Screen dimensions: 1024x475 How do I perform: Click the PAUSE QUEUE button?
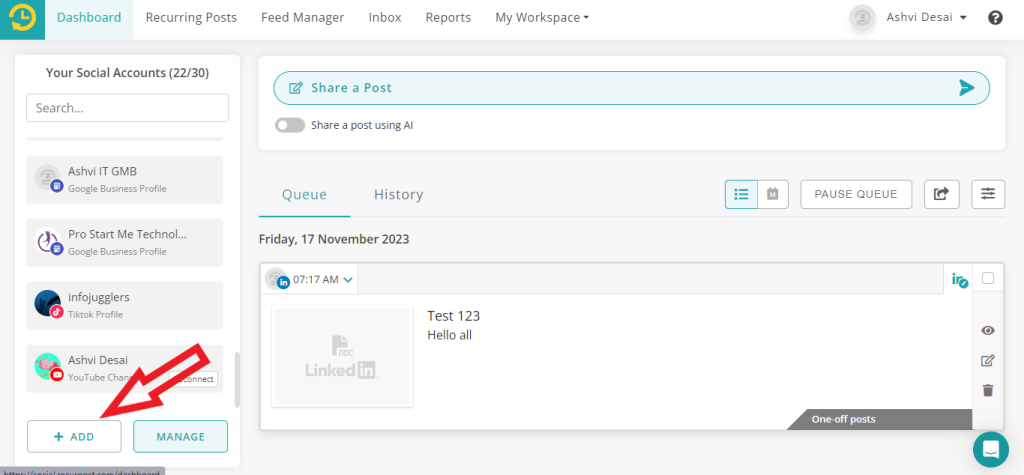(x=856, y=194)
